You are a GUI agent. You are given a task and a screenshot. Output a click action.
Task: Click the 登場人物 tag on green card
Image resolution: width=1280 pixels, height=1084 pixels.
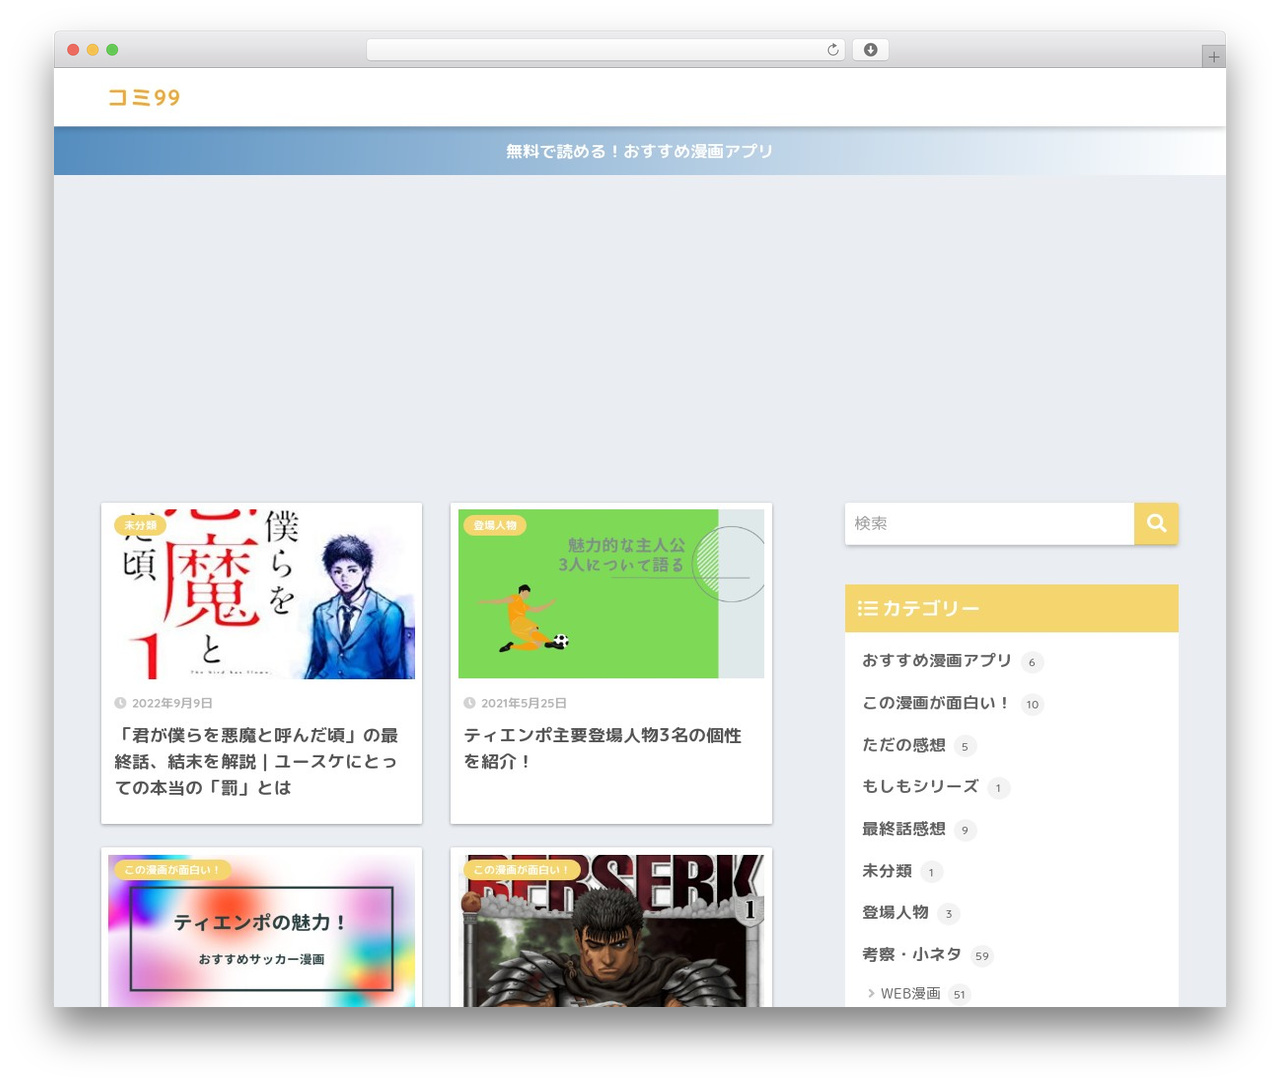point(495,525)
